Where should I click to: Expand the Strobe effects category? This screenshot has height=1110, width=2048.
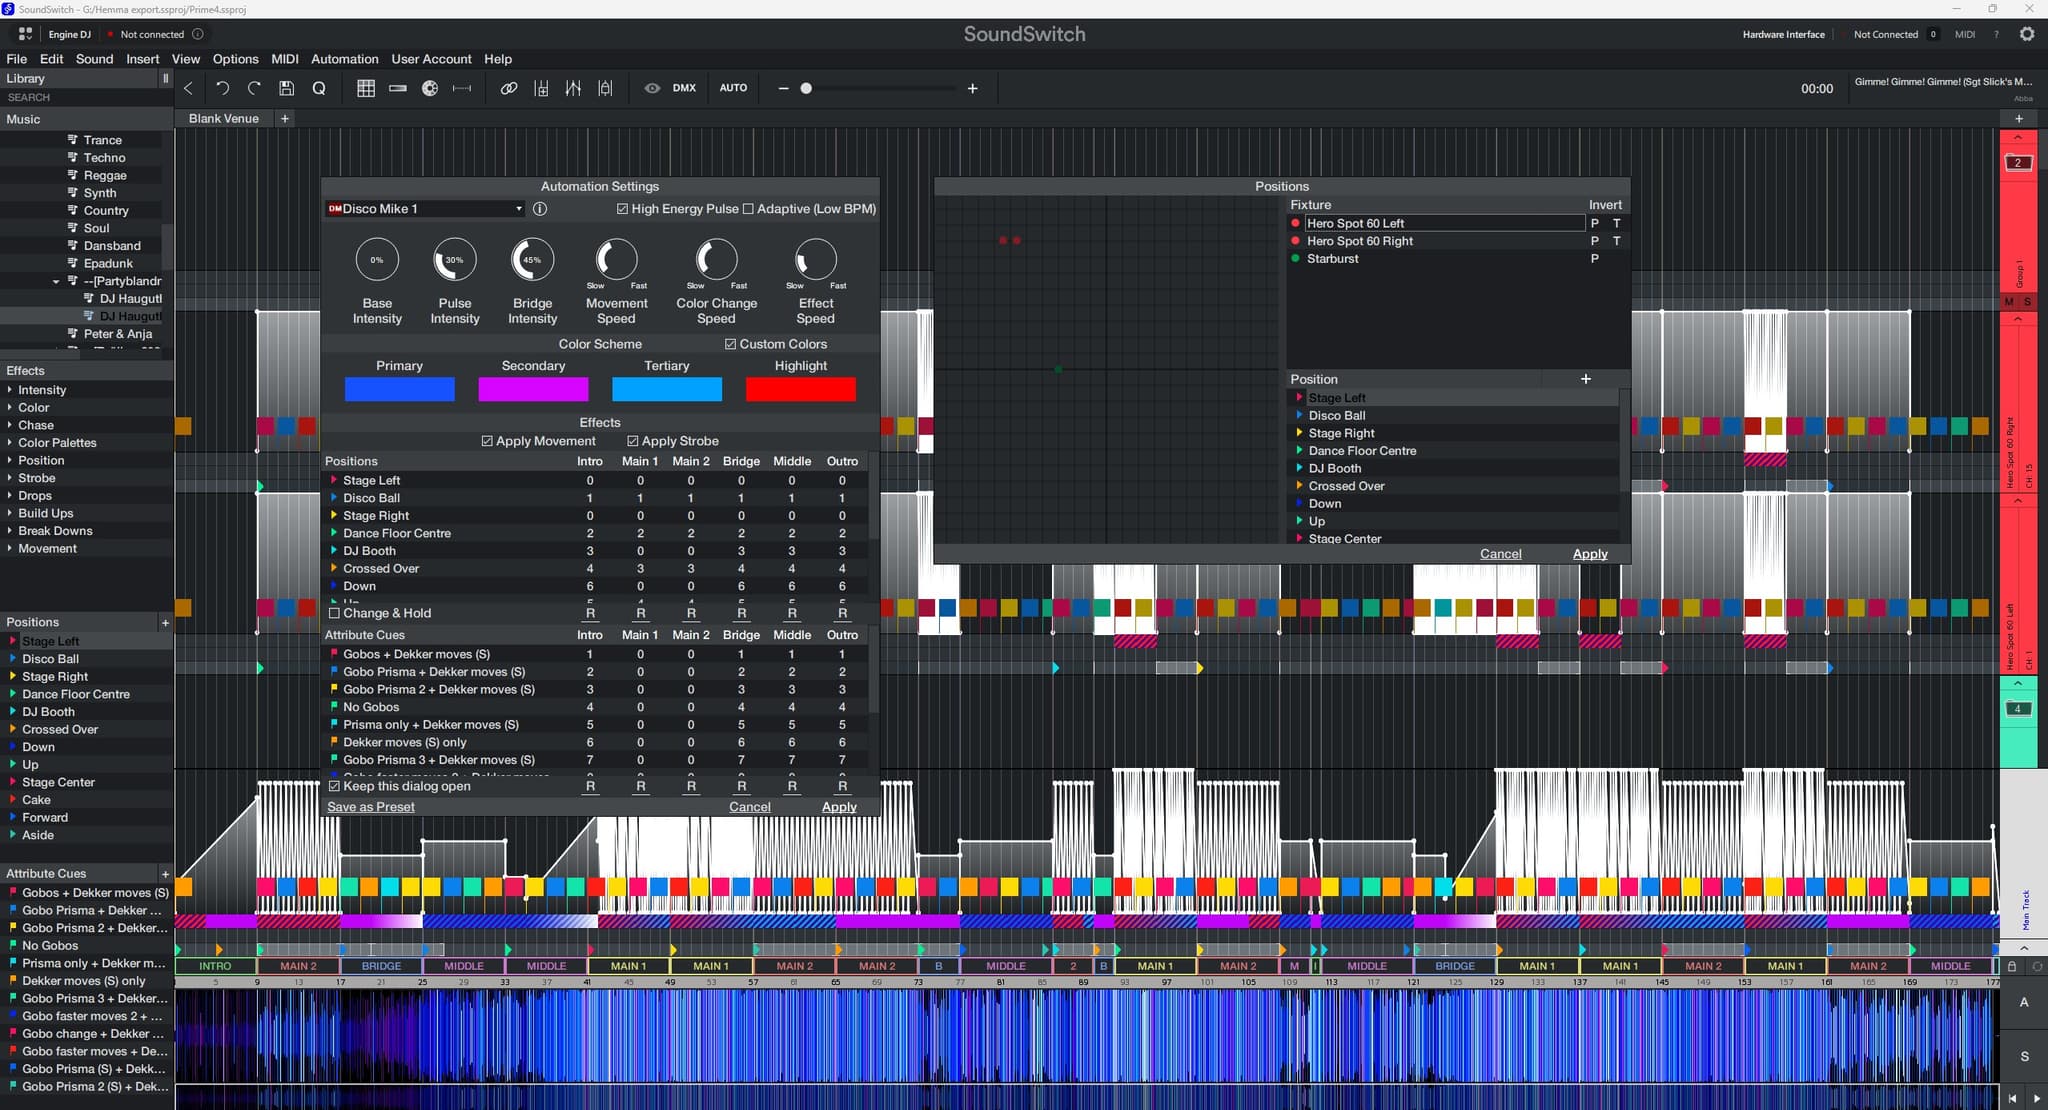(36, 478)
